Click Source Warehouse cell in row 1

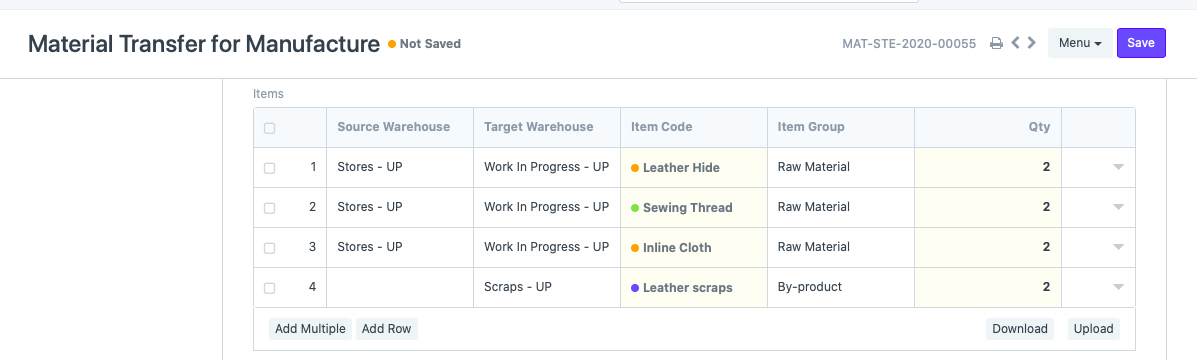(400, 168)
